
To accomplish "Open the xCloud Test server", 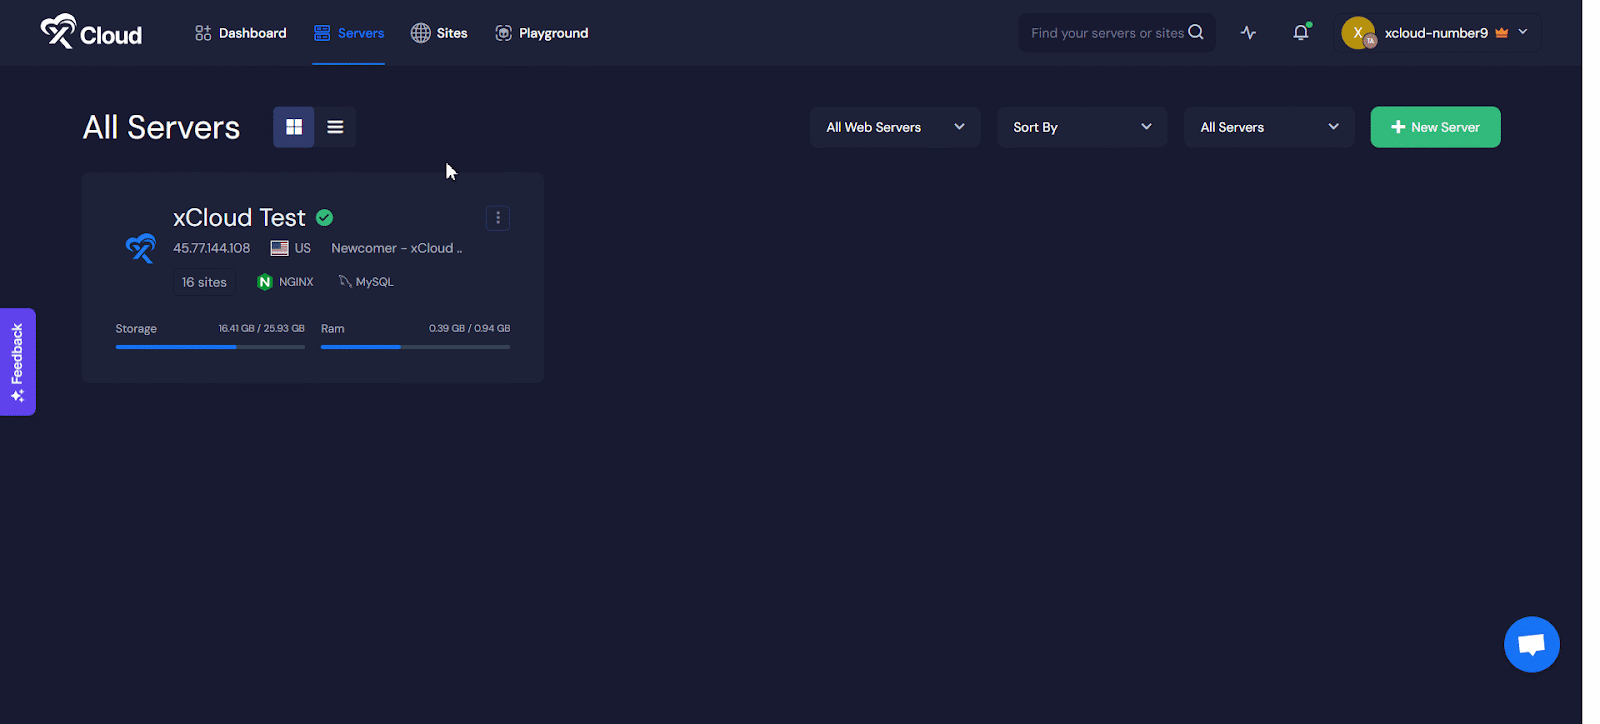I will pos(239,217).
